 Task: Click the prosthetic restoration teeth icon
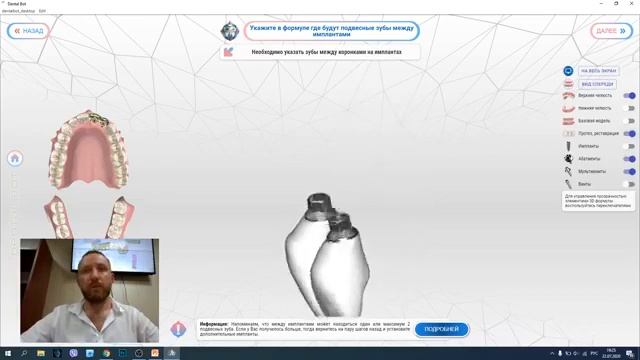[x=568, y=134]
